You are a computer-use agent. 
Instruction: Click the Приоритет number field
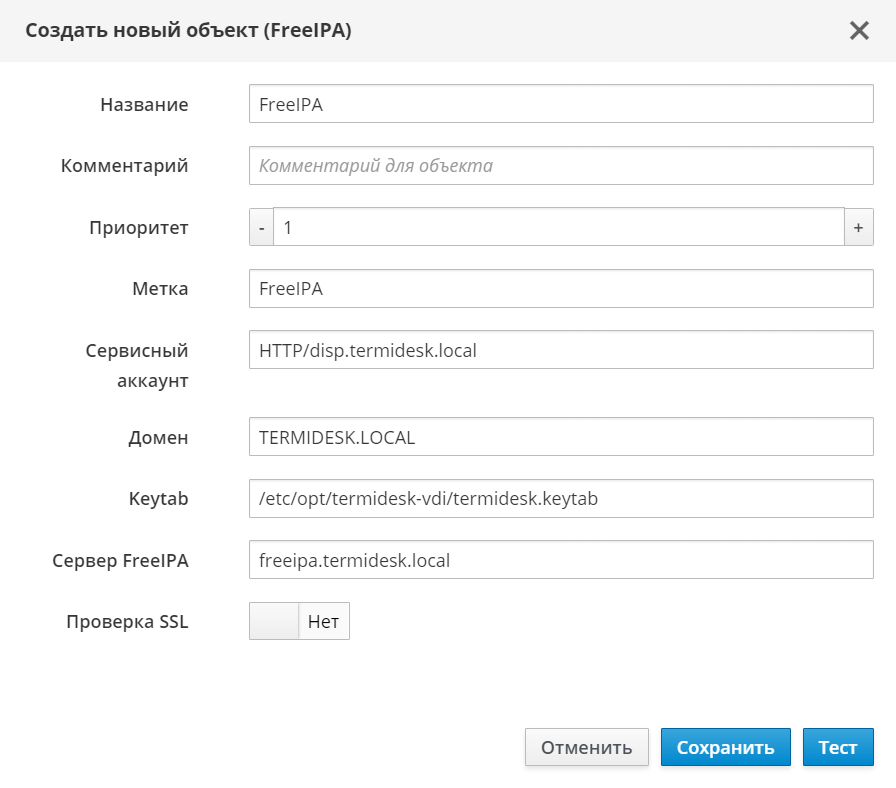point(558,227)
